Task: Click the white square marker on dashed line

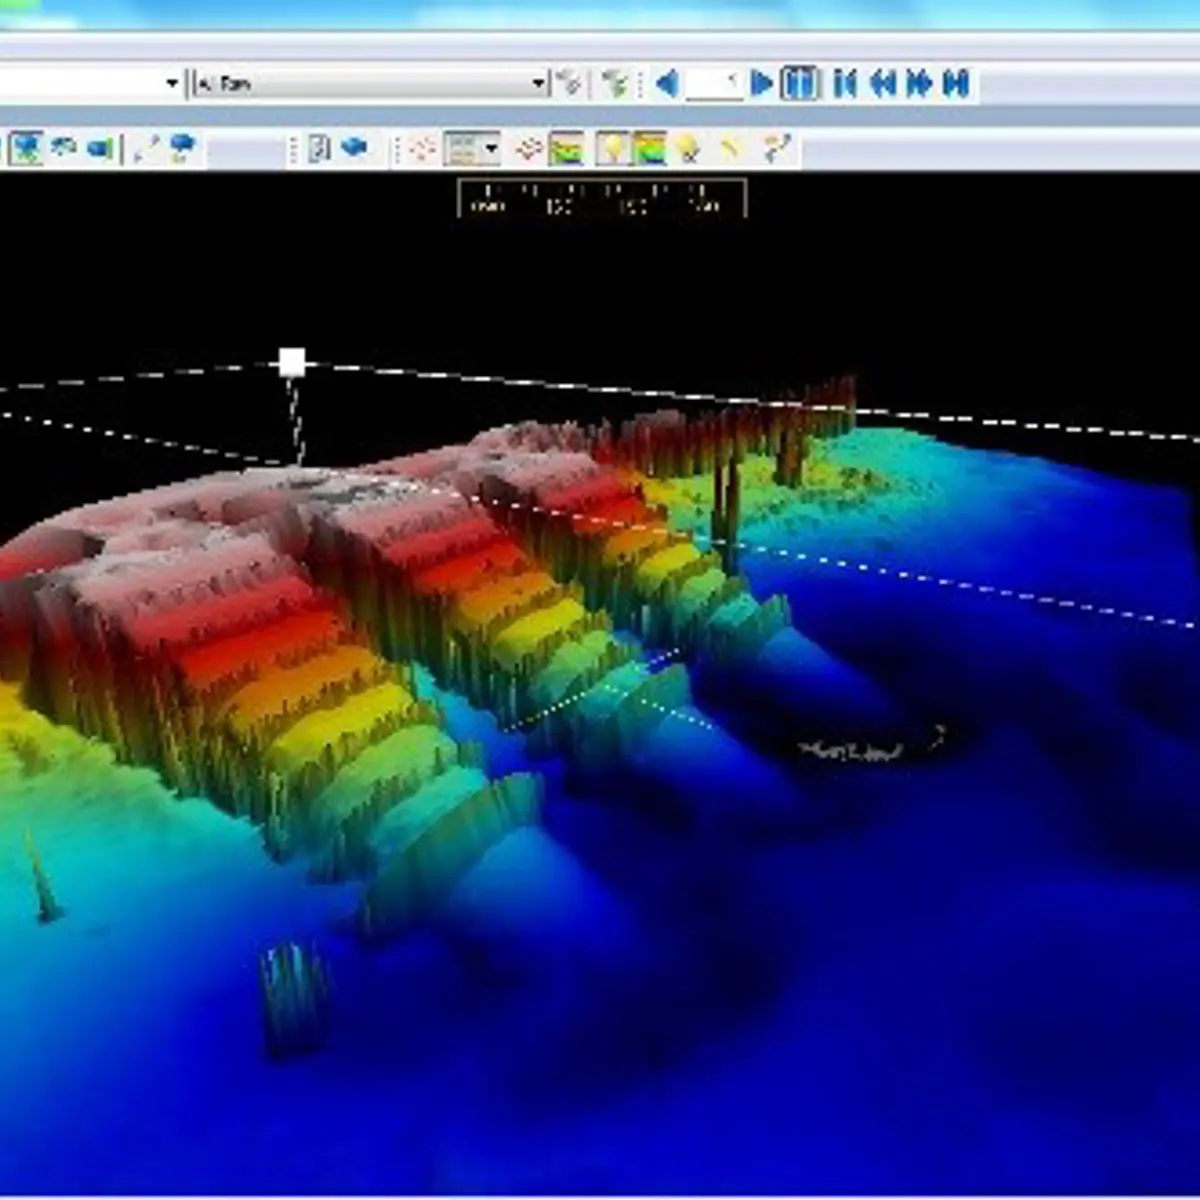Action: (292, 362)
